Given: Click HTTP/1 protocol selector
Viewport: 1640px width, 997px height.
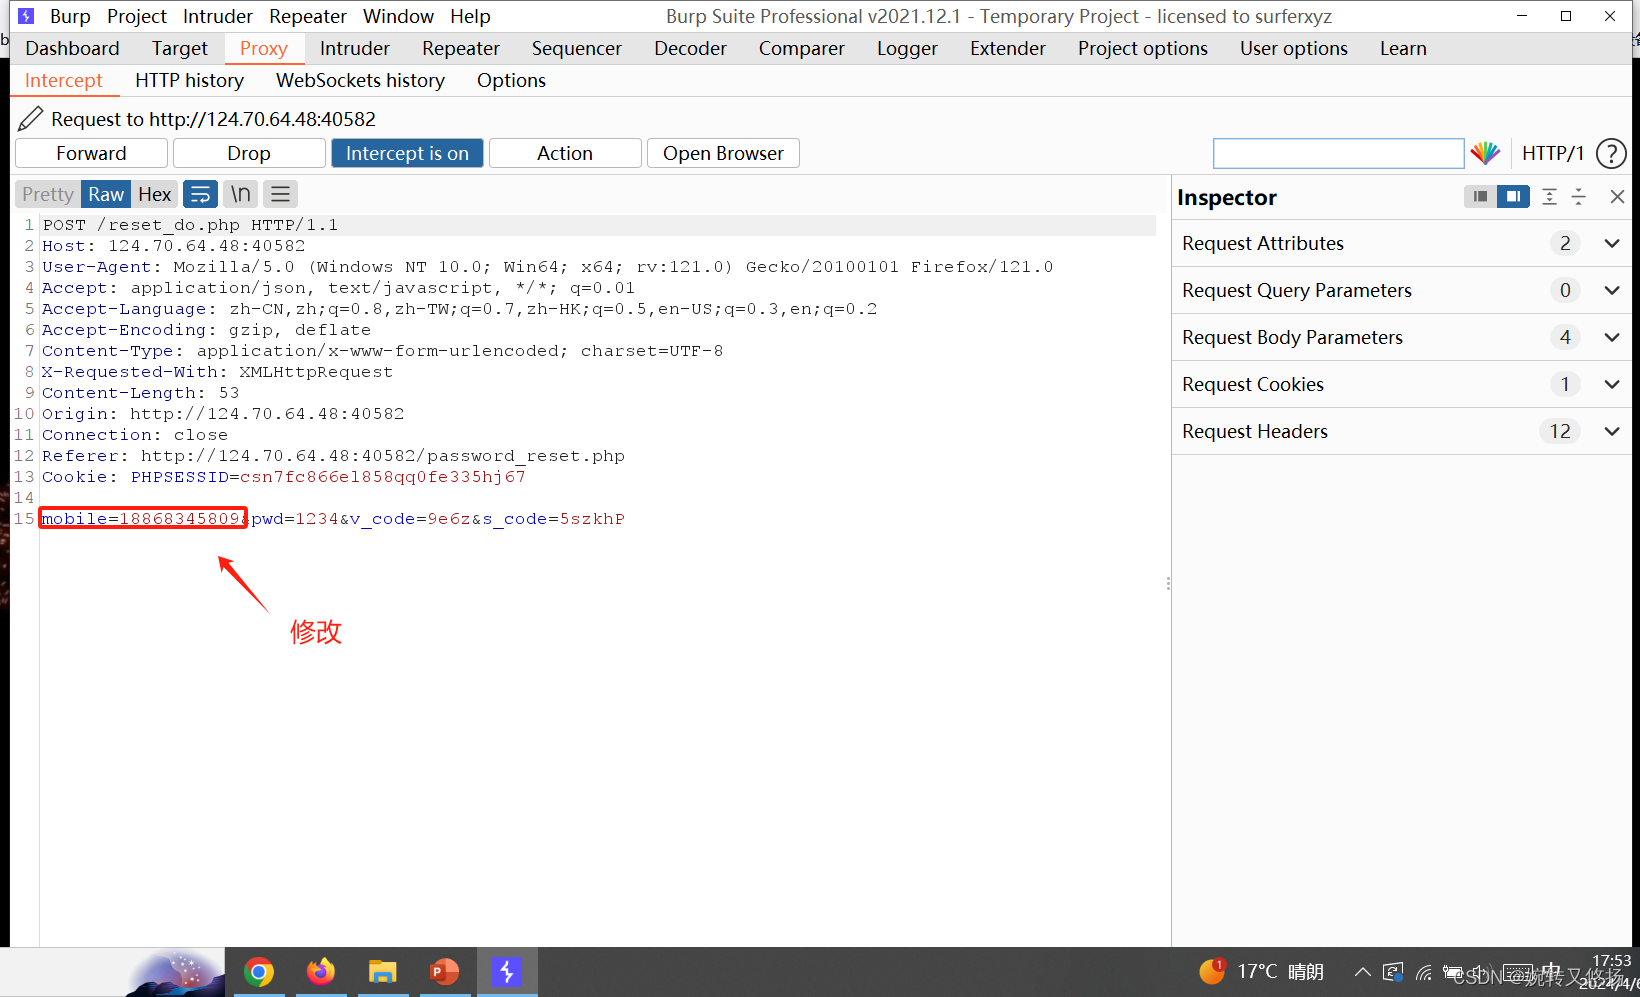Looking at the screenshot, I should pos(1552,153).
